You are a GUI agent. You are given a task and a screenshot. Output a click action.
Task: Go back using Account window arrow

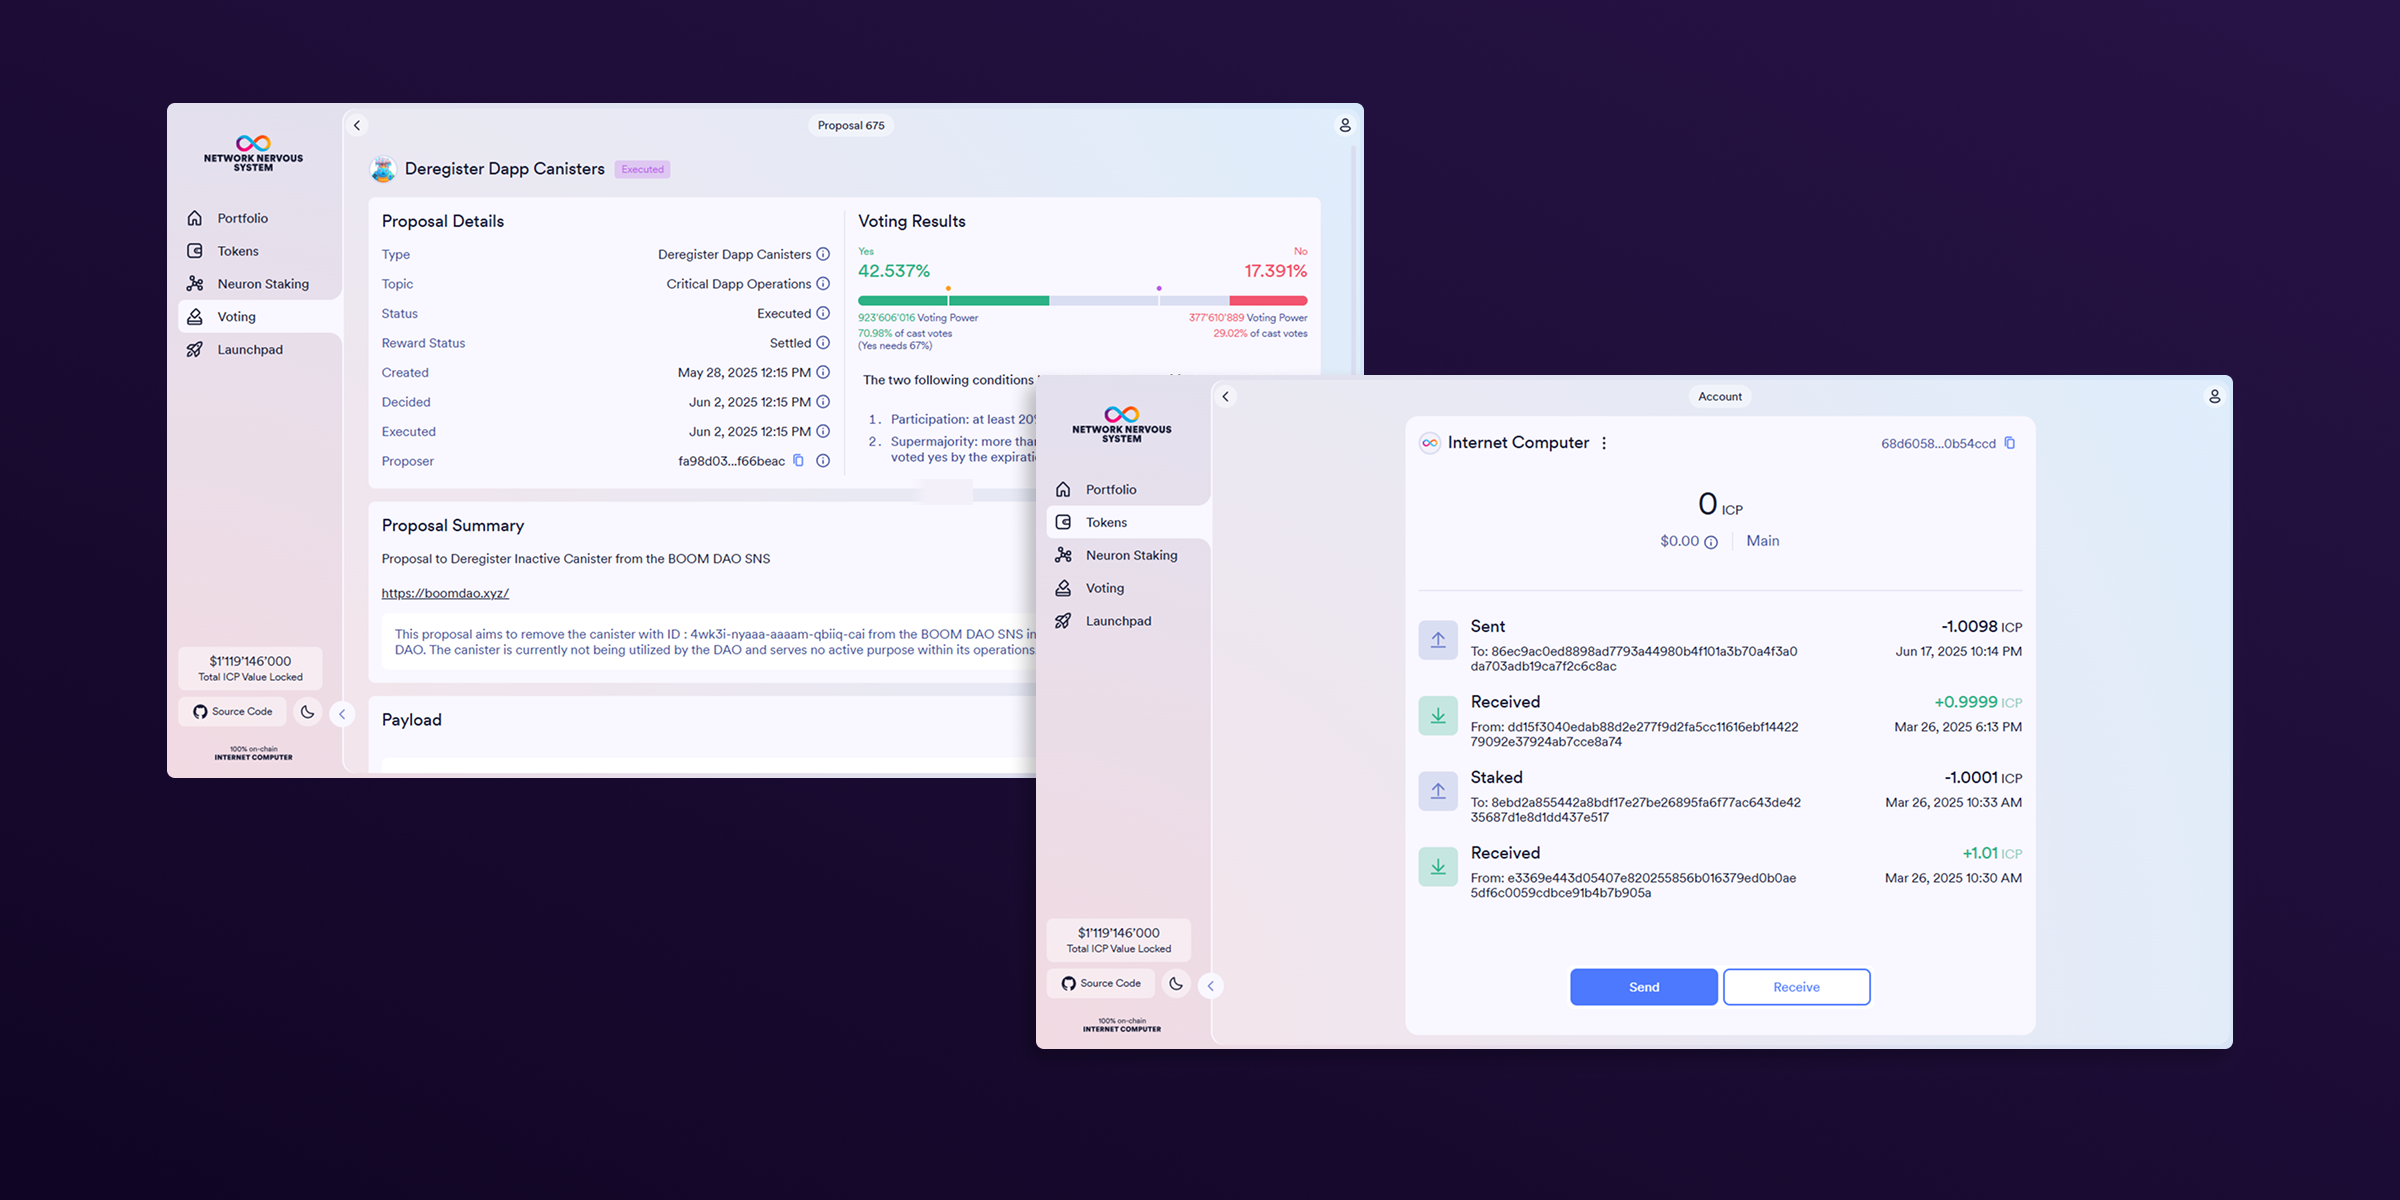click(1226, 397)
